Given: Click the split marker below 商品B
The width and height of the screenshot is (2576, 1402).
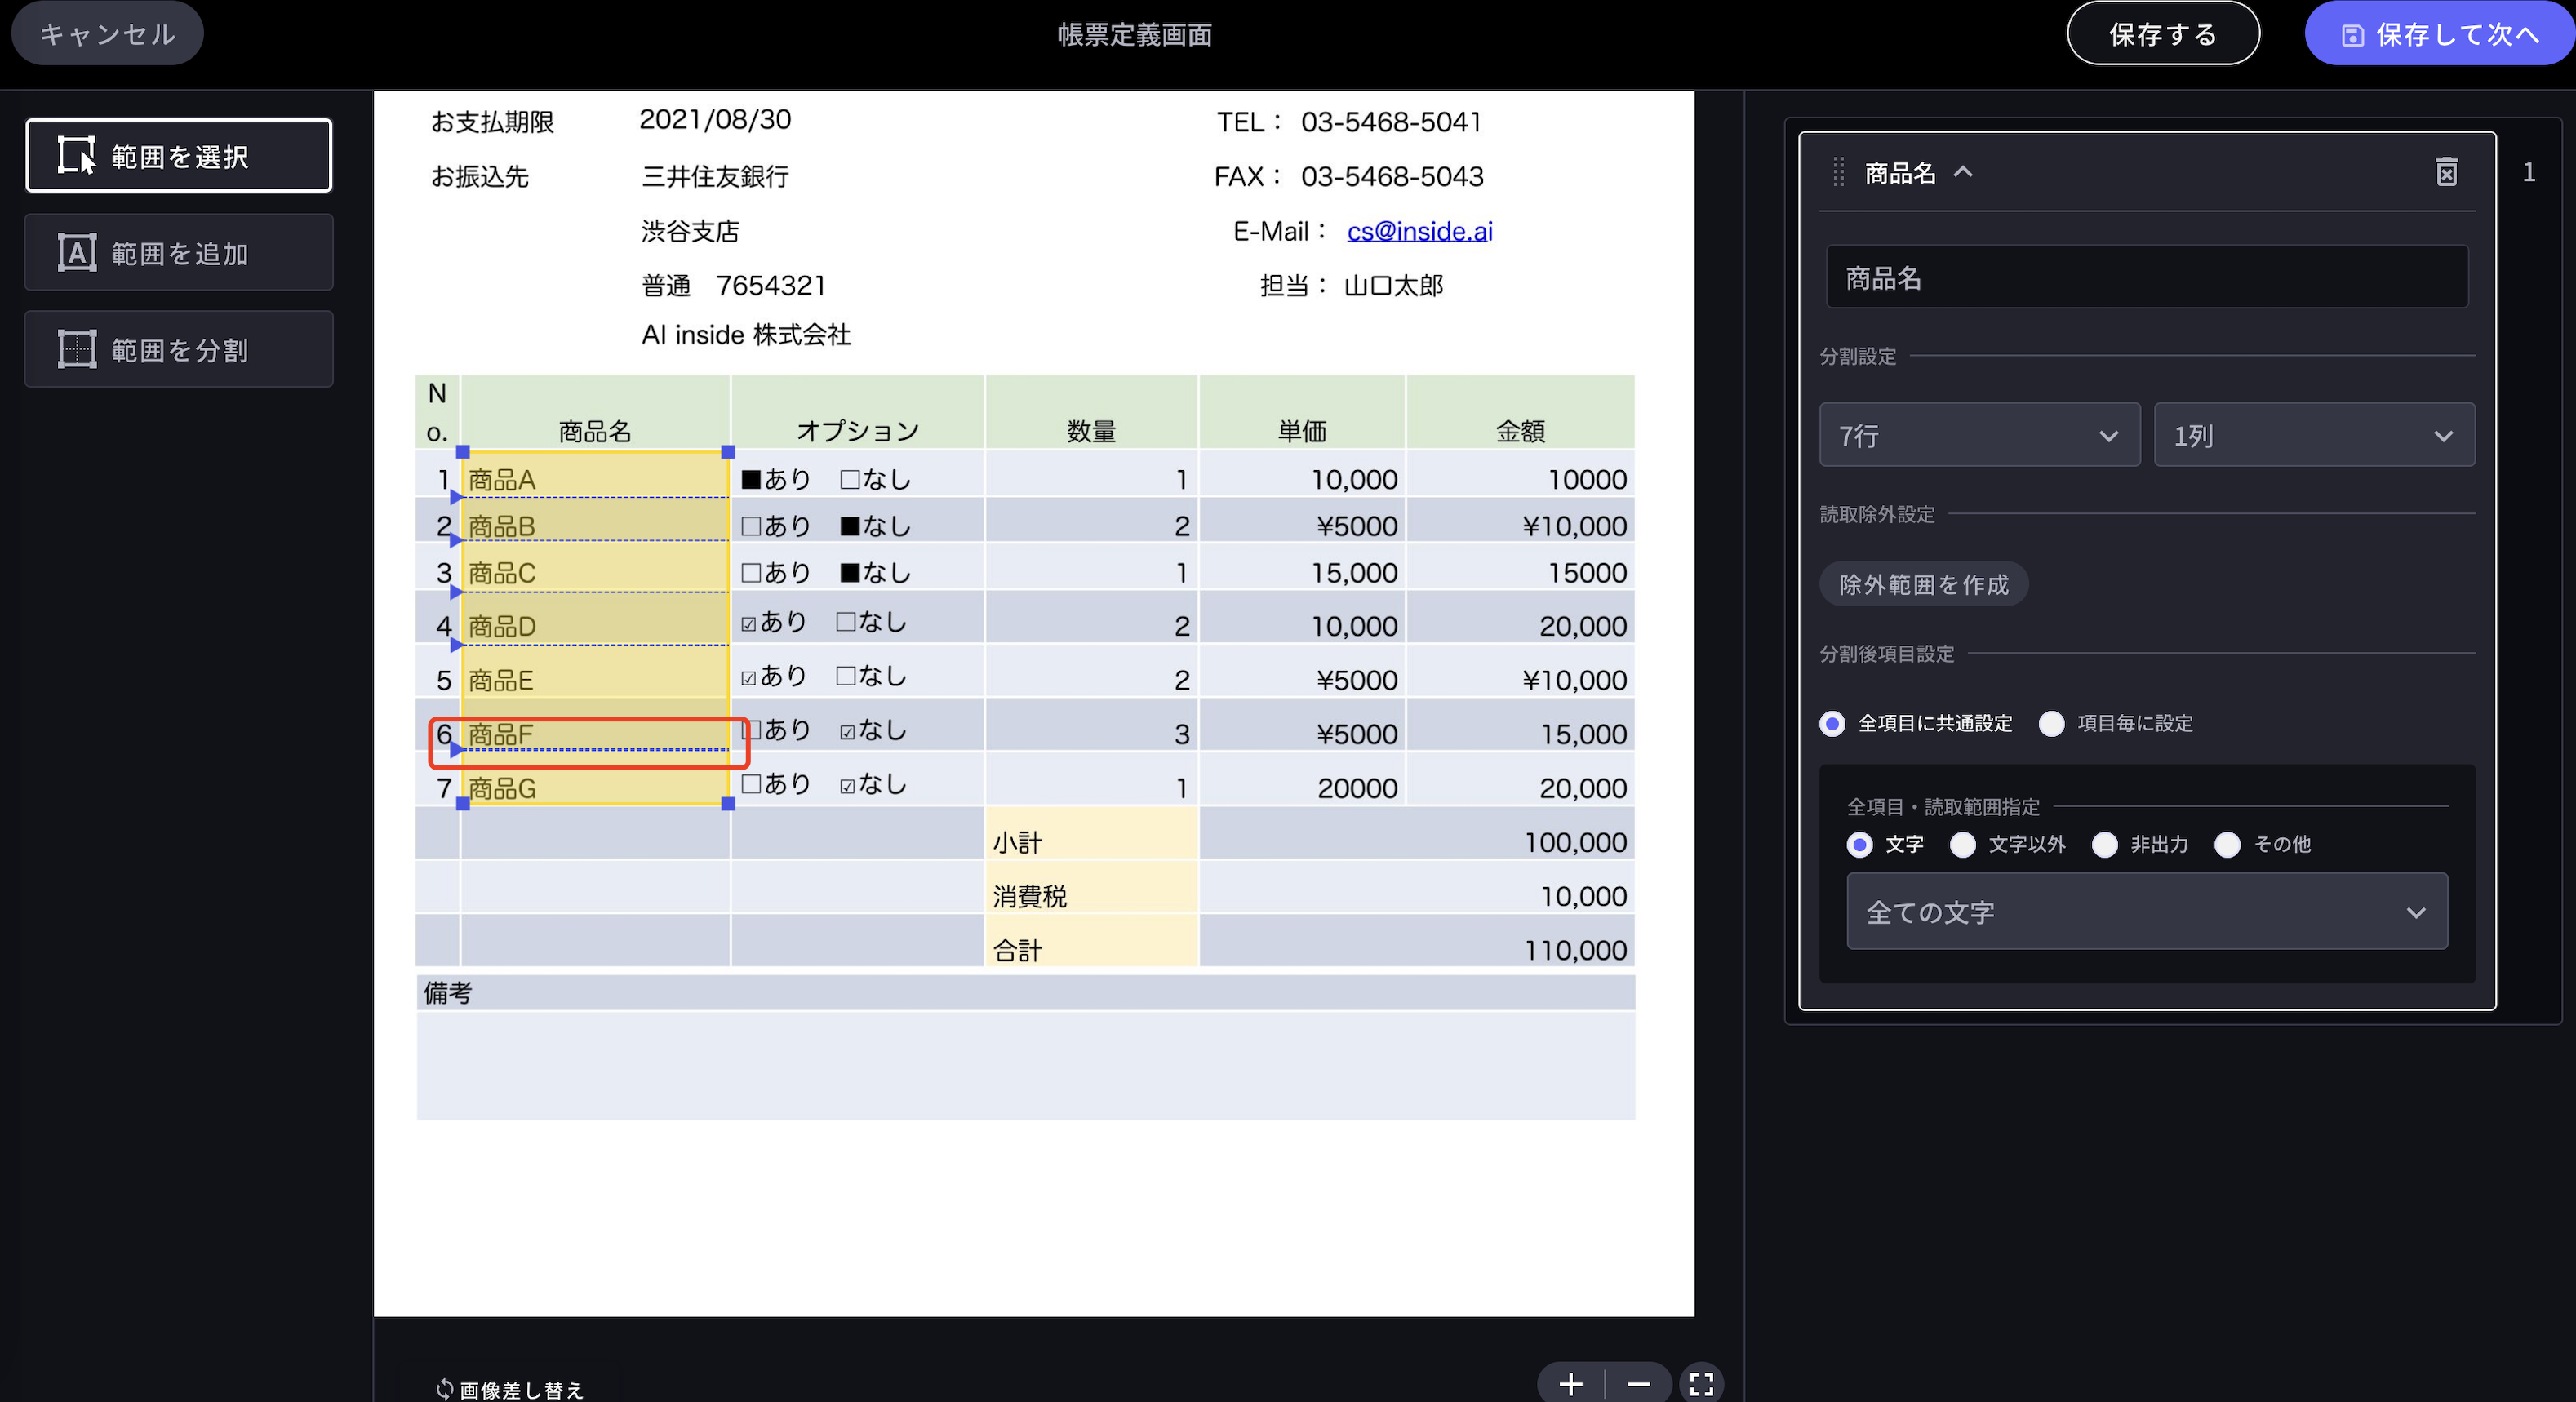Looking at the screenshot, I should tap(457, 540).
